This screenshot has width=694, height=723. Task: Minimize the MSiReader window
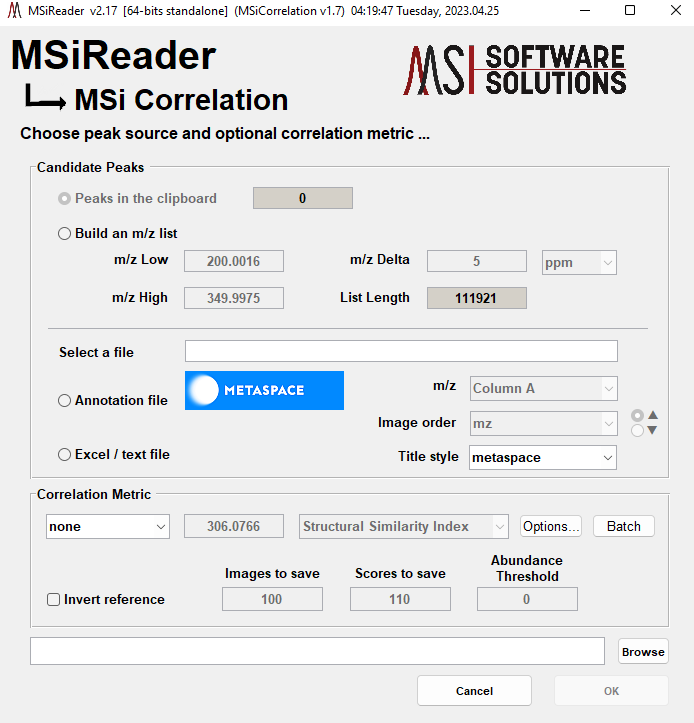tap(585, 11)
